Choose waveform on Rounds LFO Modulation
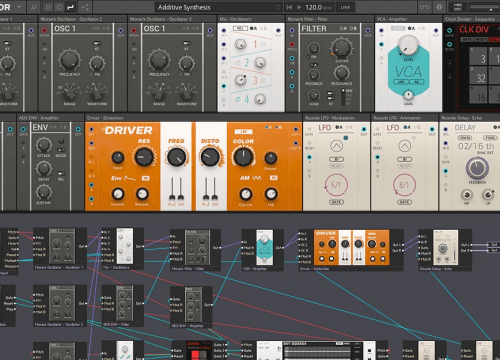The width and height of the screenshot is (500, 360). (336, 146)
